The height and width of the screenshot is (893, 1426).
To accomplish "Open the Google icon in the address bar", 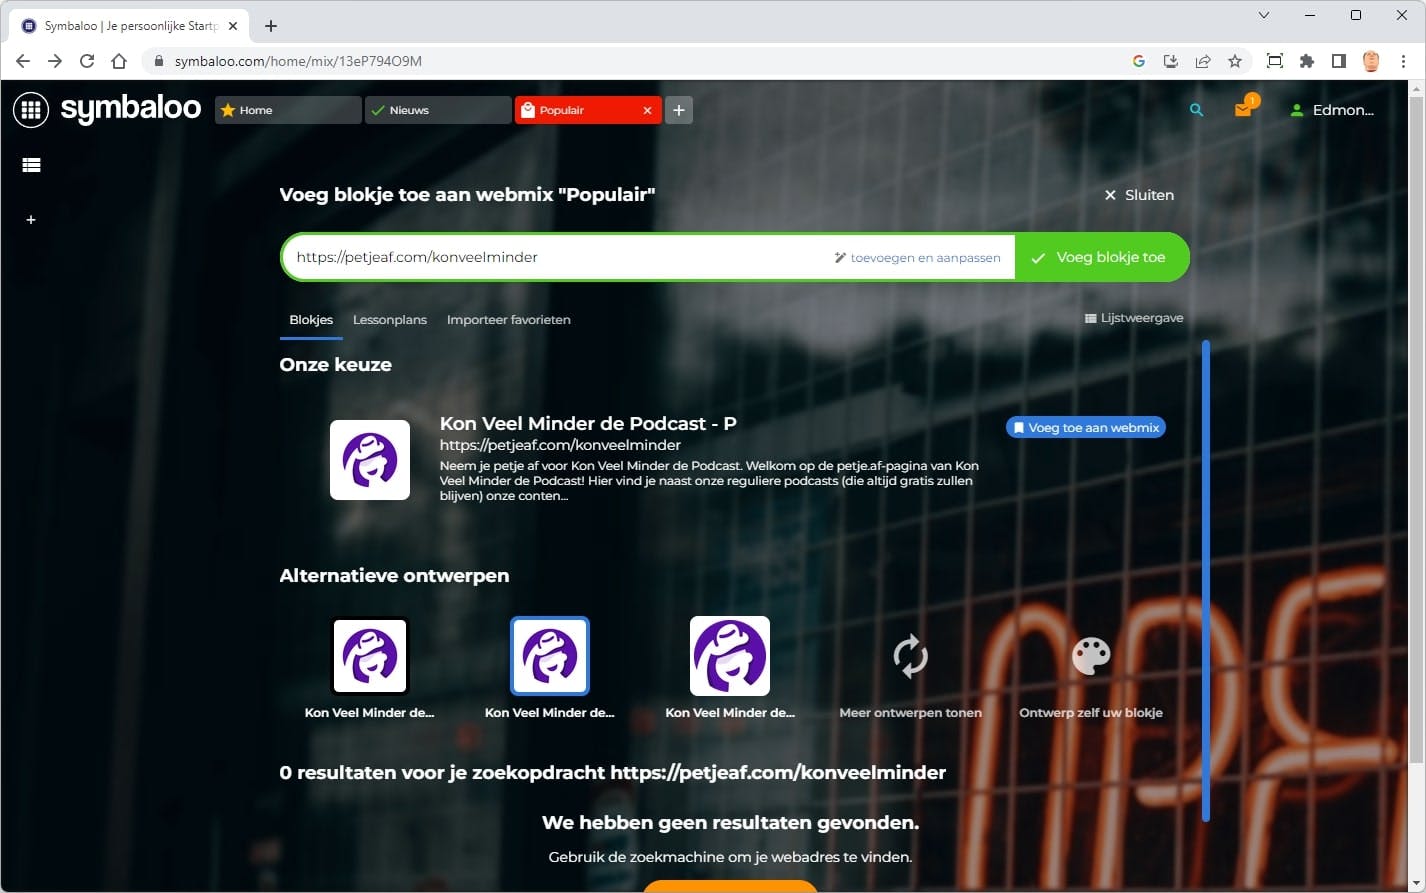I will click(1138, 61).
